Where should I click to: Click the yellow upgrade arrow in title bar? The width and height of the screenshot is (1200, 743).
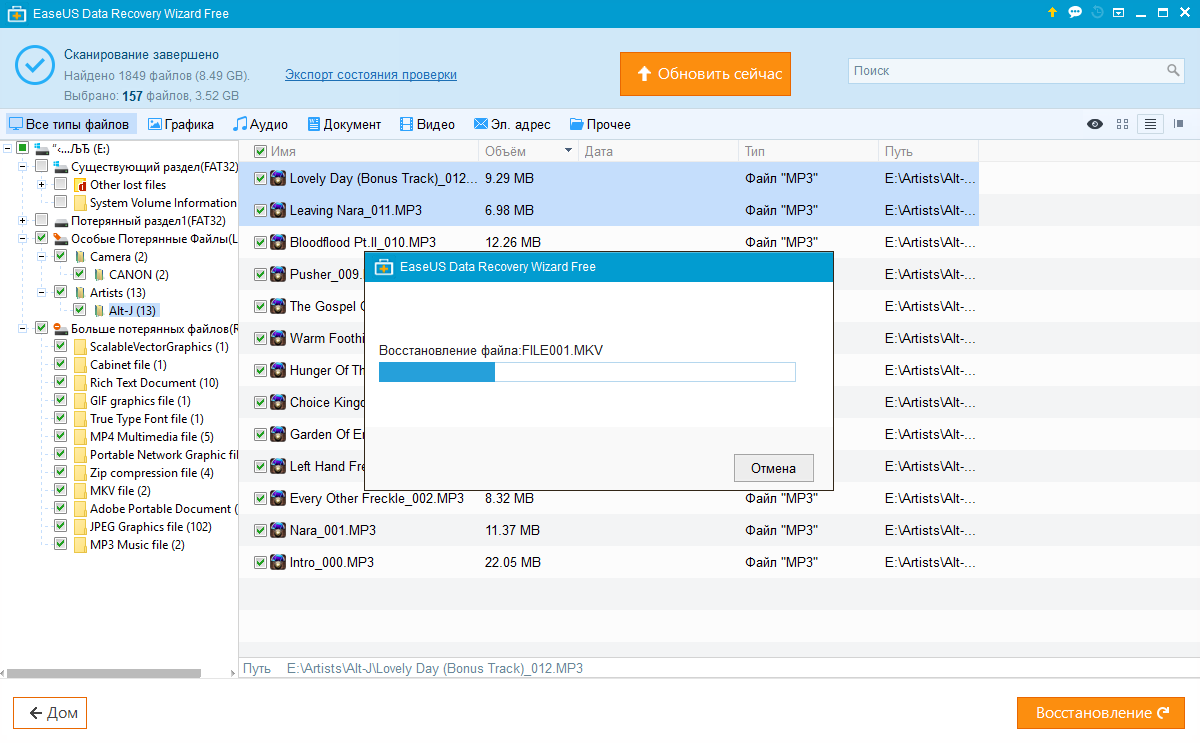1051,13
